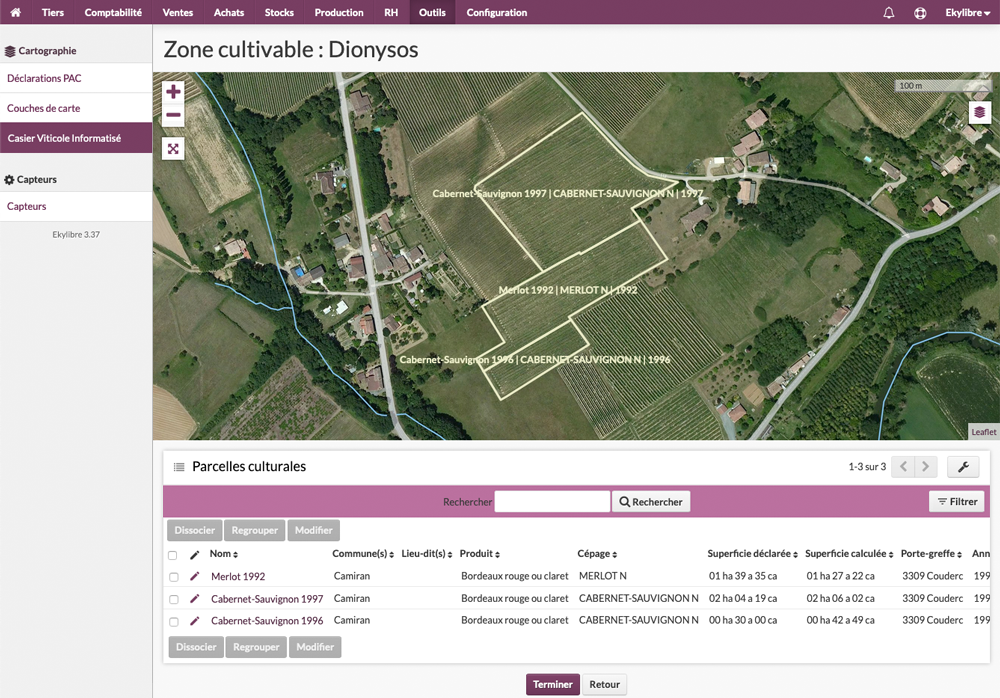This screenshot has width=1000, height=698.
Task: Open Capteurs link in sidebar
Action: pos(76,207)
